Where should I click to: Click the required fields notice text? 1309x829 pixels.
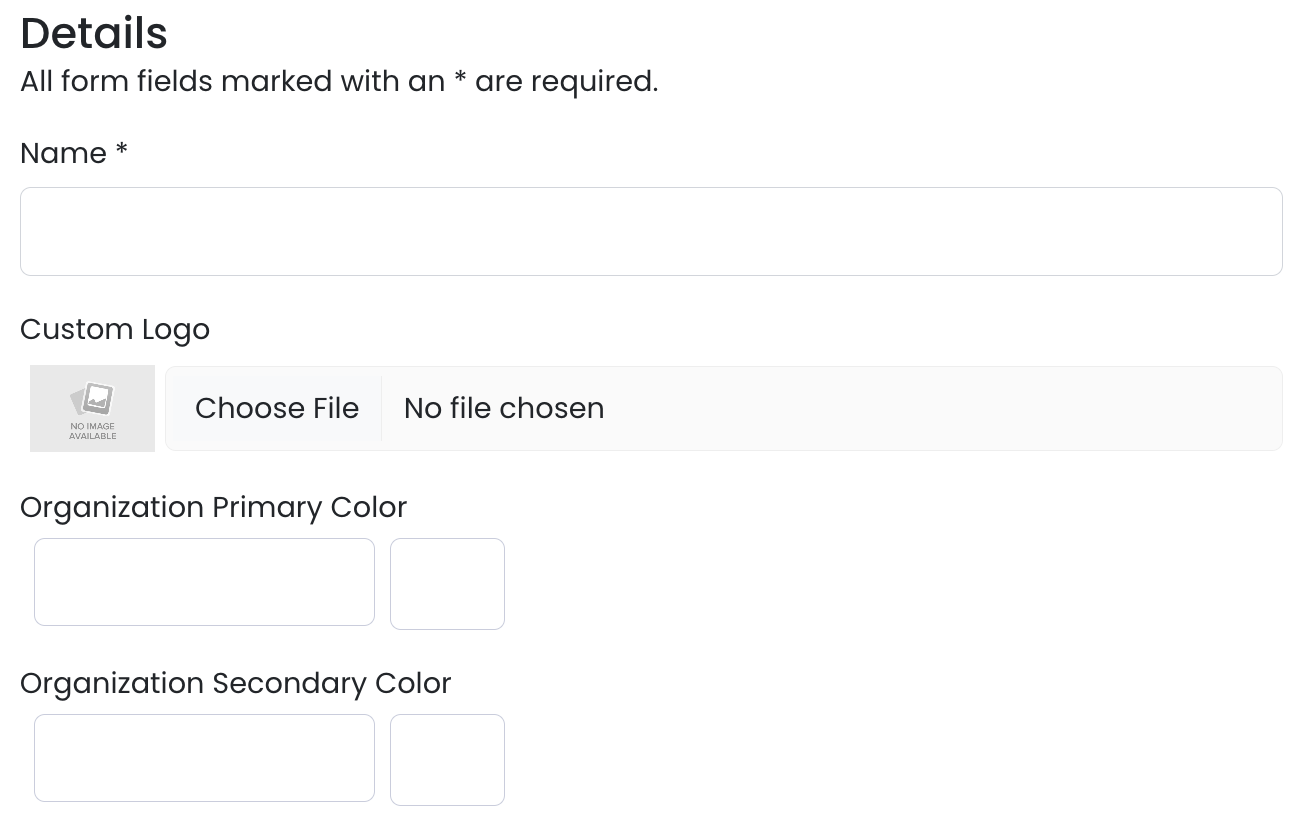pos(339,81)
